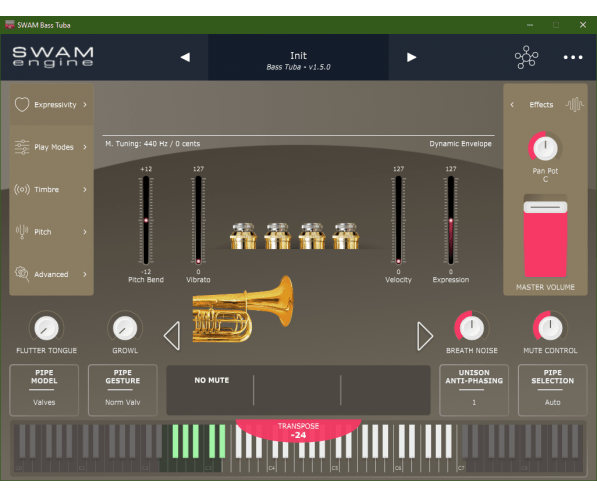Expand Expressivity chevron arrow
The width and height of the screenshot is (597, 497).
pyautogui.click(x=85, y=104)
